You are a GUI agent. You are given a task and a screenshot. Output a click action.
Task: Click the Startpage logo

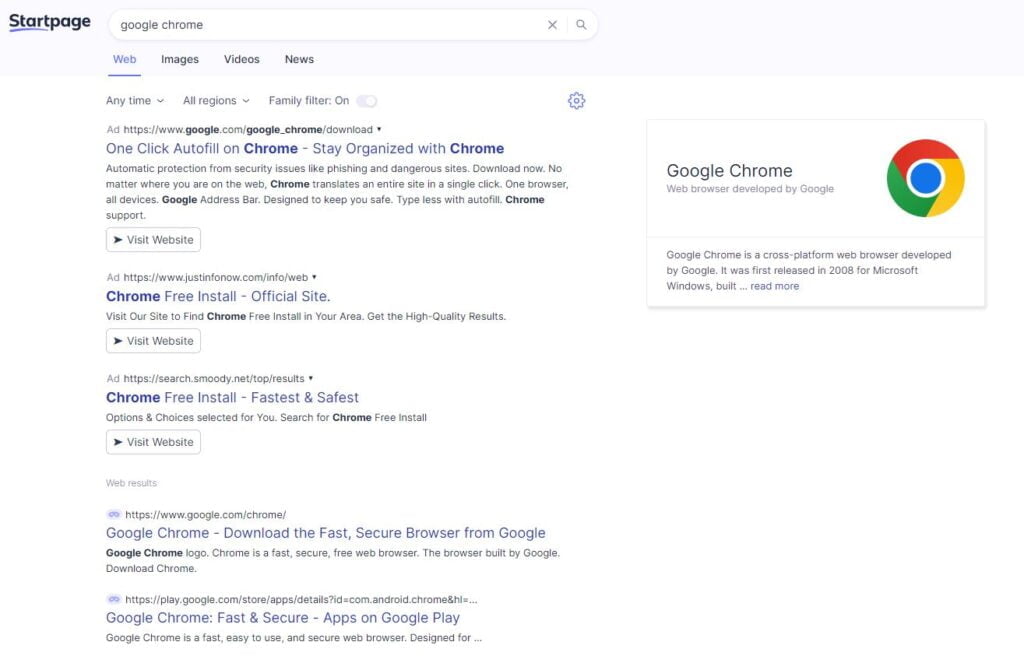point(50,22)
